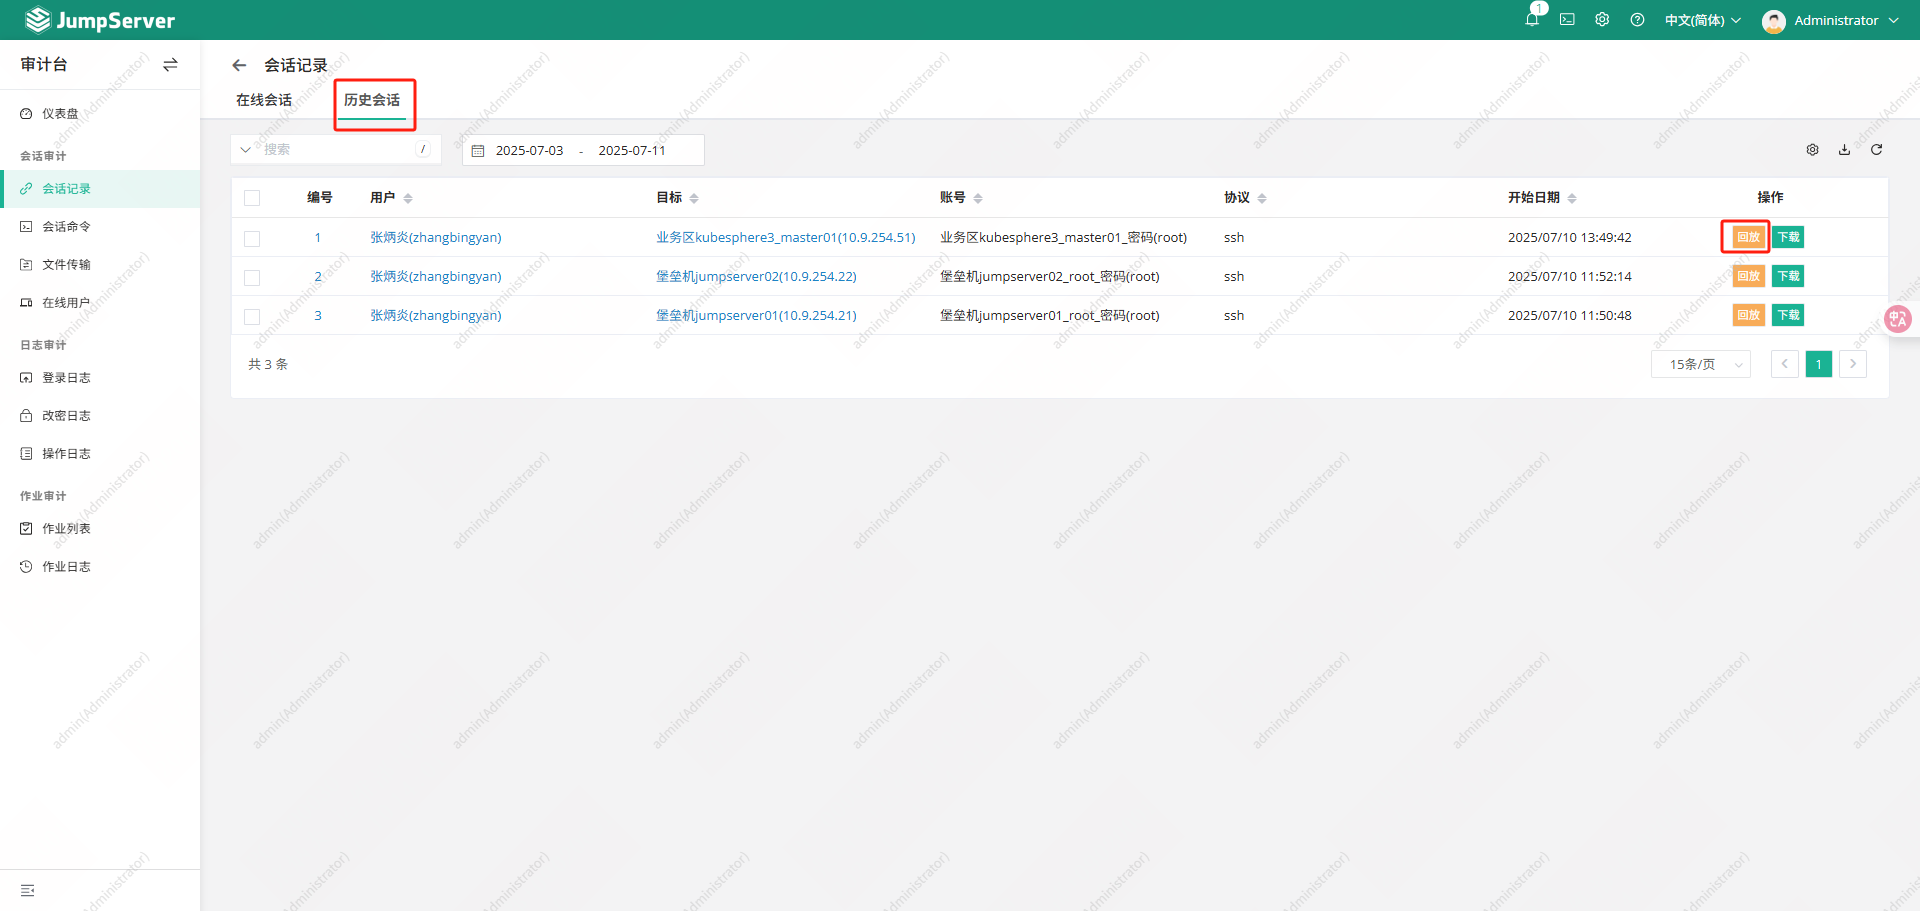Click the 搜索 search input field
This screenshot has width=1920, height=911.
tap(337, 150)
